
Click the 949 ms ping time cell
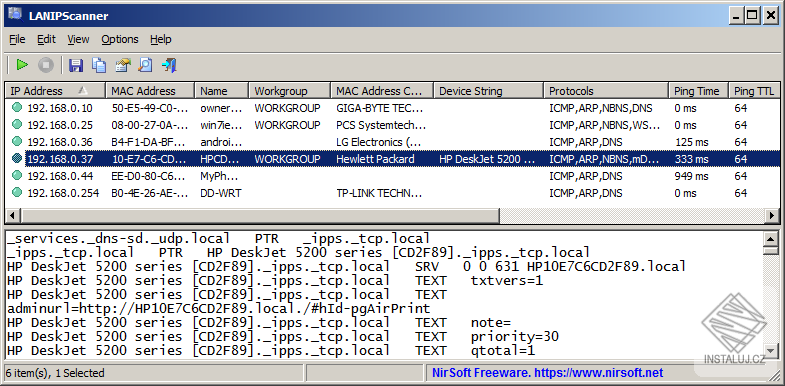click(692, 176)
